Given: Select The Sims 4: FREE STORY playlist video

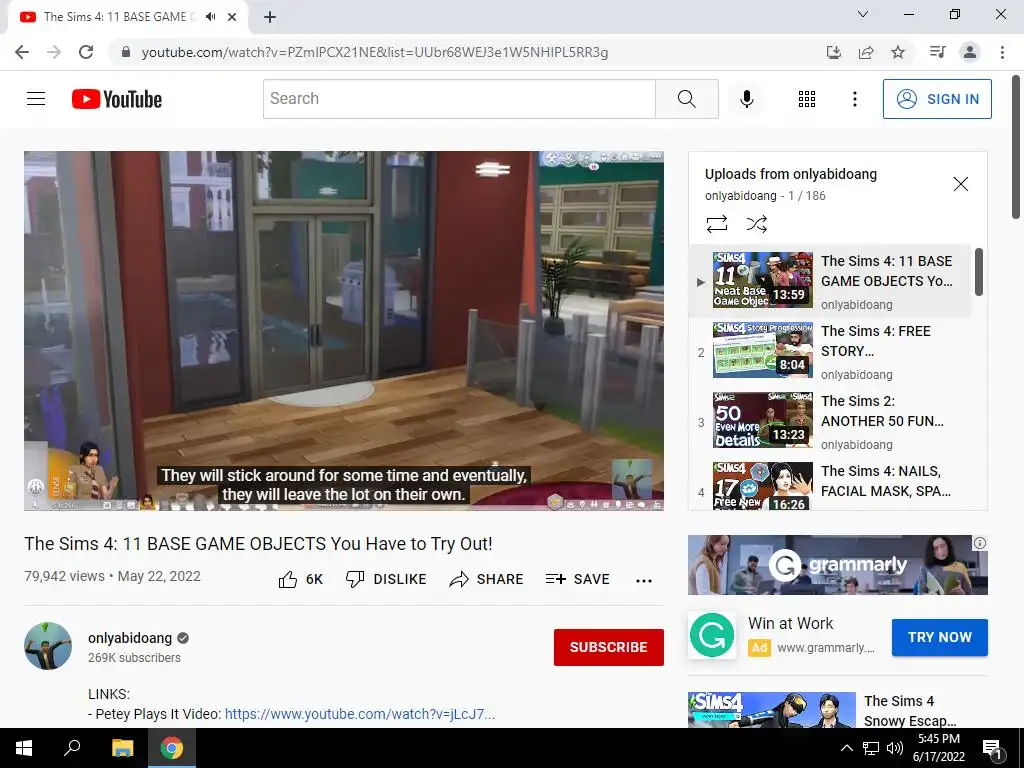Looking at the screenshot, I should click(830, 350).
